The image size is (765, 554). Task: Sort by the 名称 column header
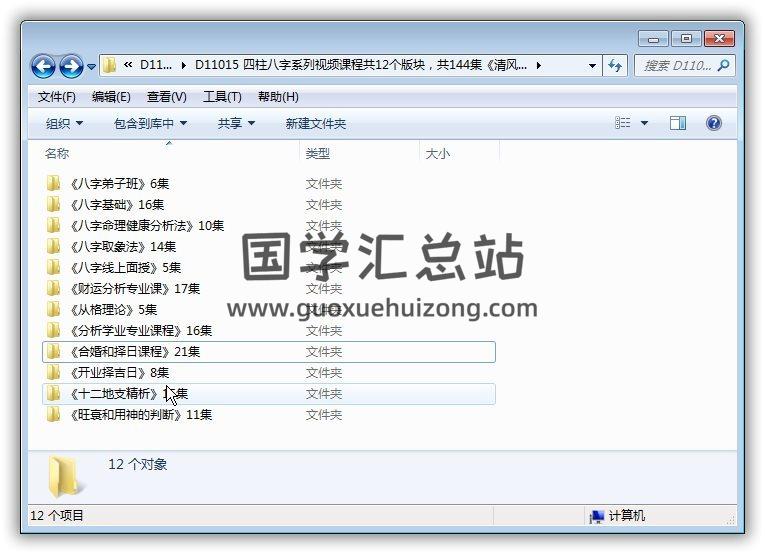pyautogui.click(x=57, y=154)
